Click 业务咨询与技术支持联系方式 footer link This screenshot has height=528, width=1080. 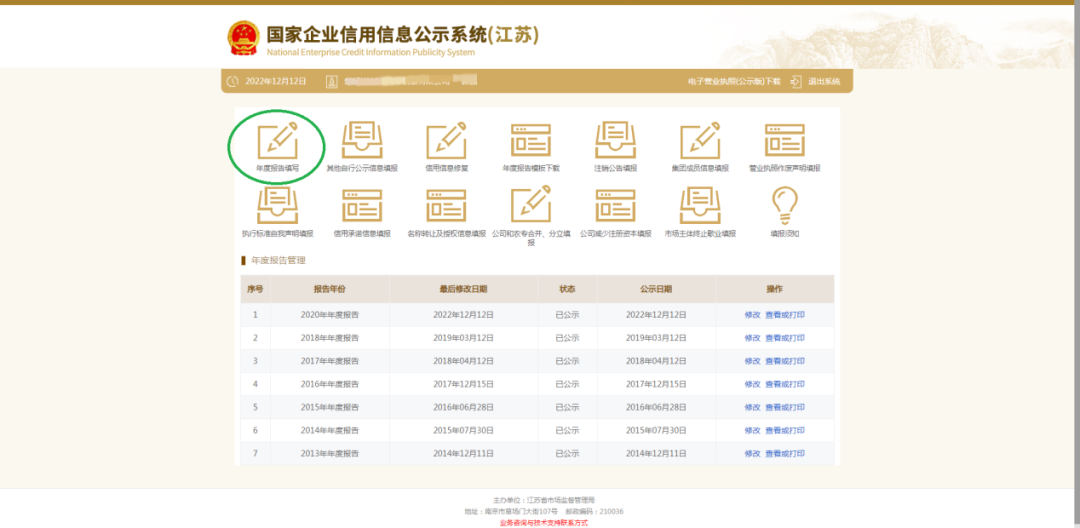tap(544, 522)
